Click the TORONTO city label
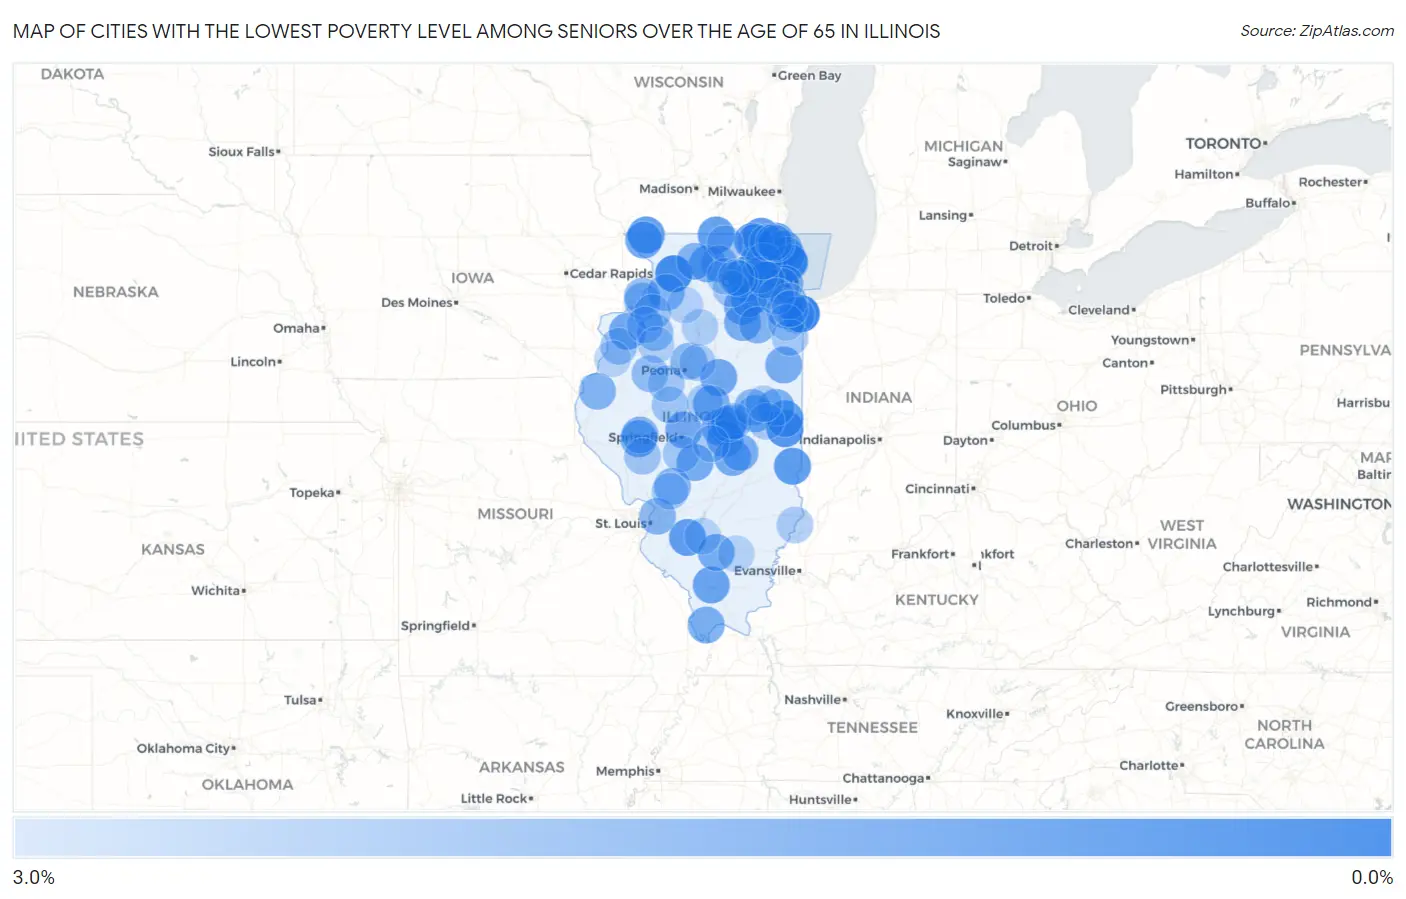The width and height of the screenshot is (1406, 899). tap(1224, 143)
